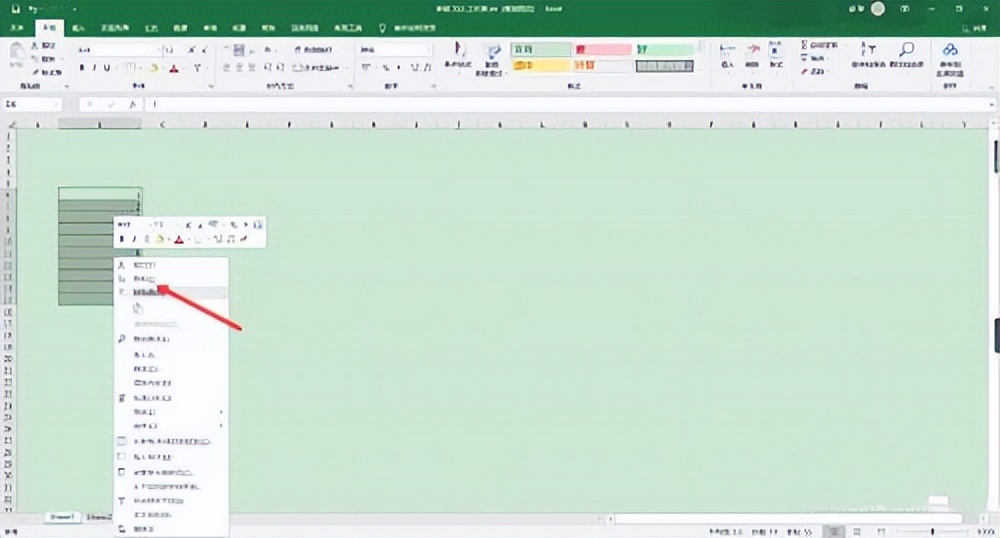Toggle Bold in the ribbon font group
The image size is (1000, 538).
point(82,68)
